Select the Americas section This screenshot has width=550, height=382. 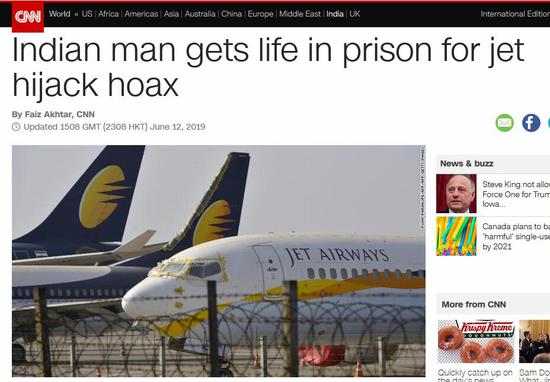click(x=141, y=14)
